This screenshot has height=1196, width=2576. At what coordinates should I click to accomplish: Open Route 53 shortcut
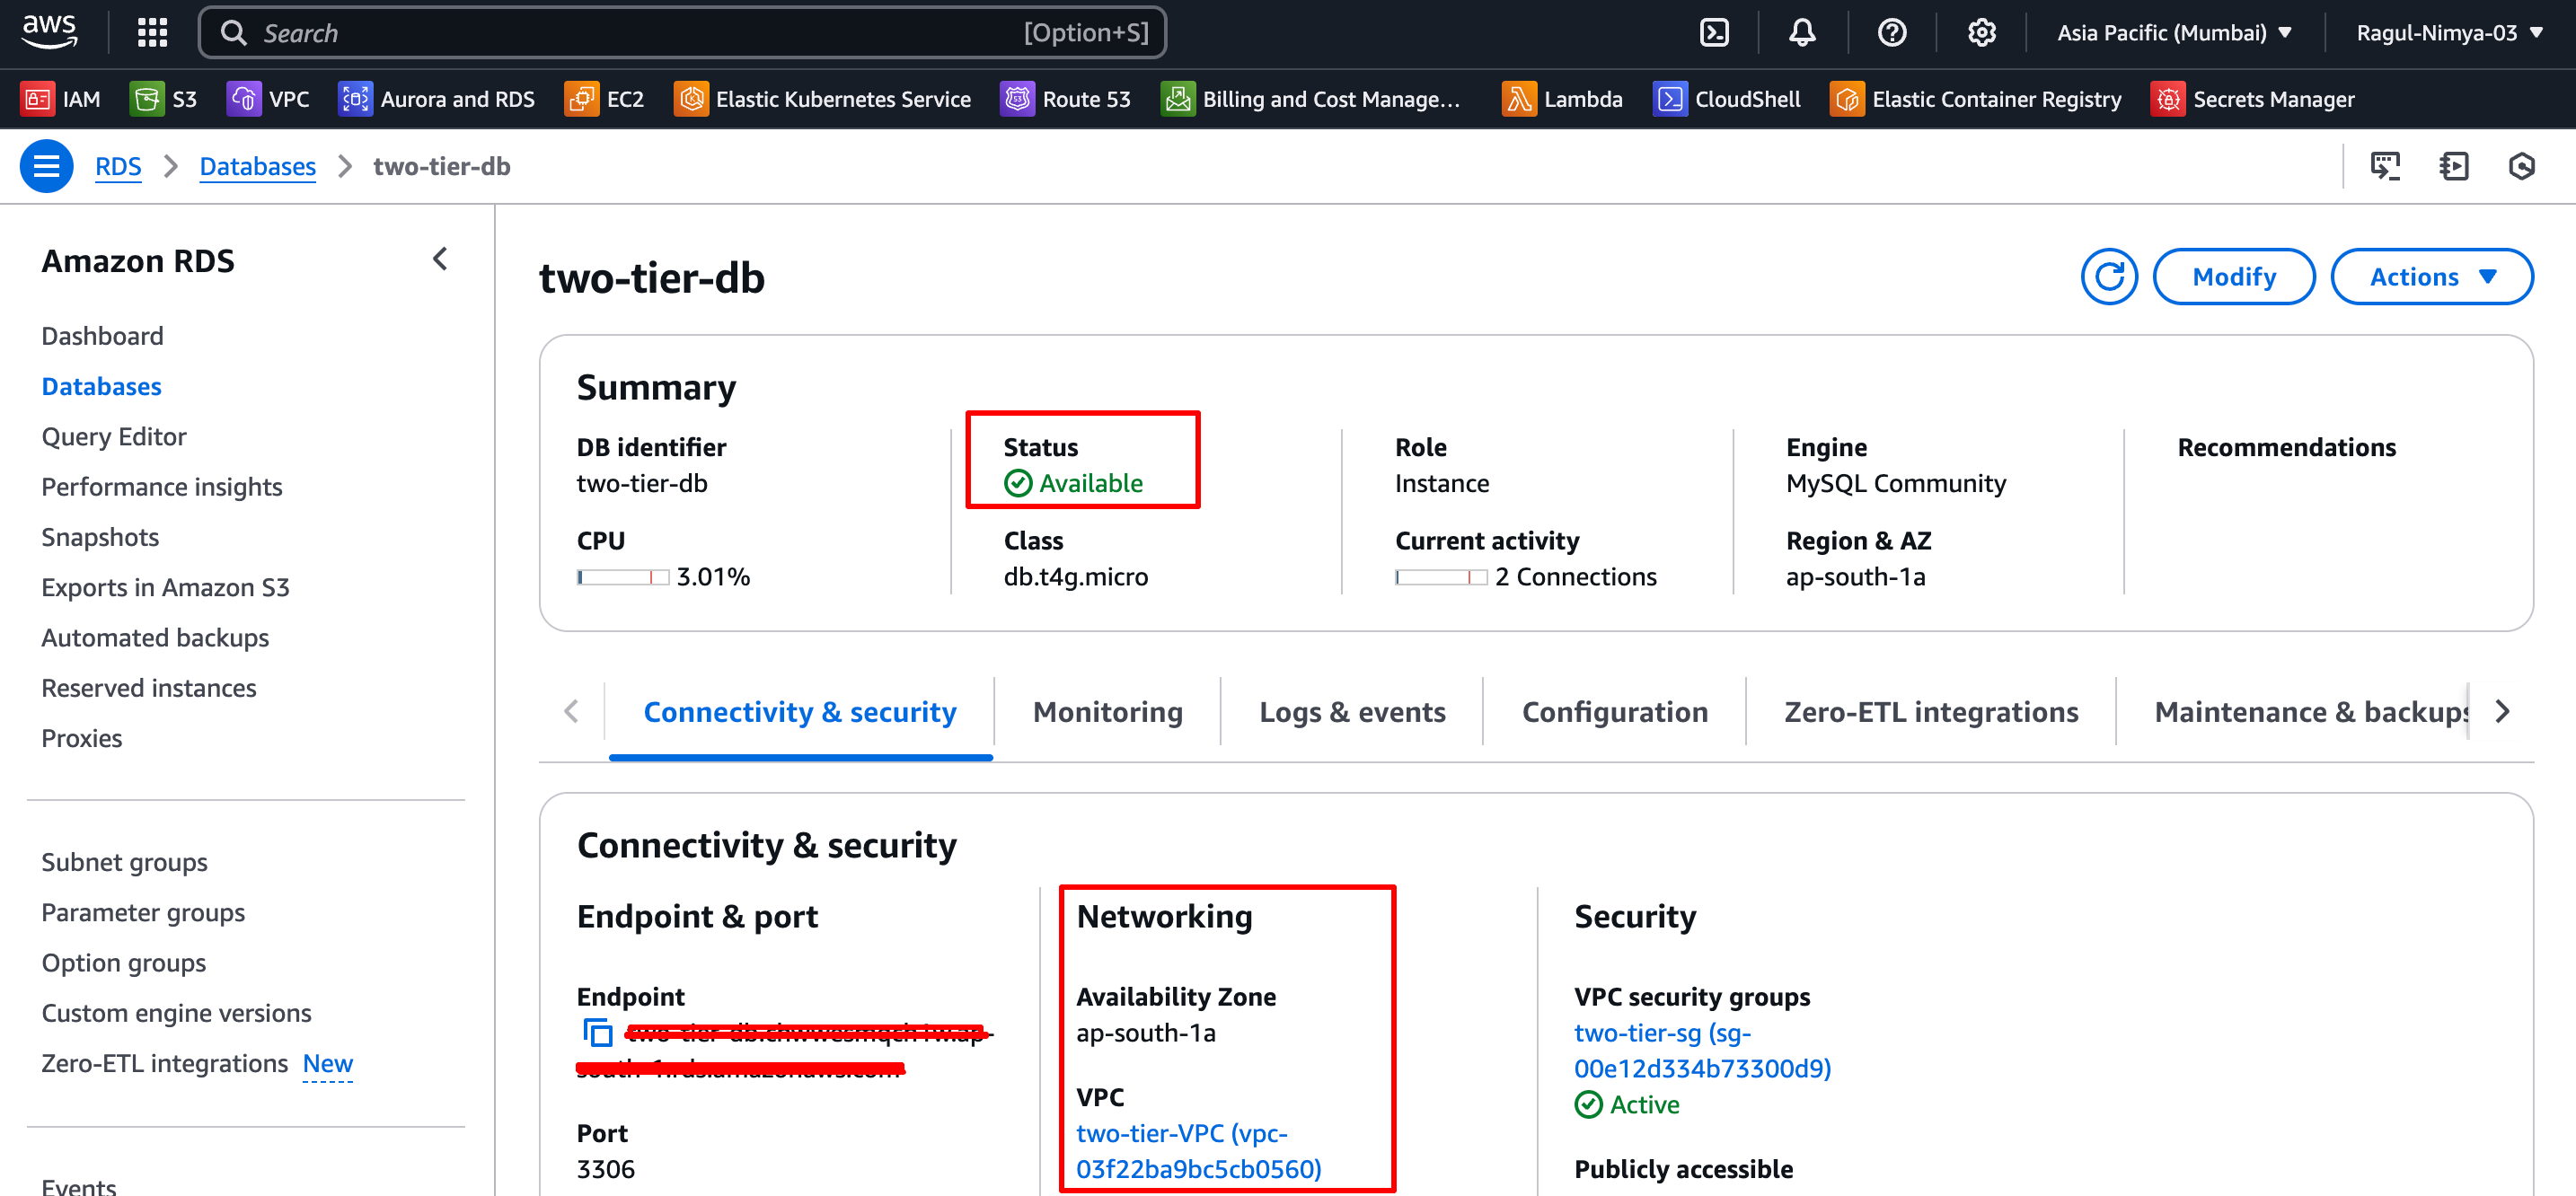(x=1065, y=99)
